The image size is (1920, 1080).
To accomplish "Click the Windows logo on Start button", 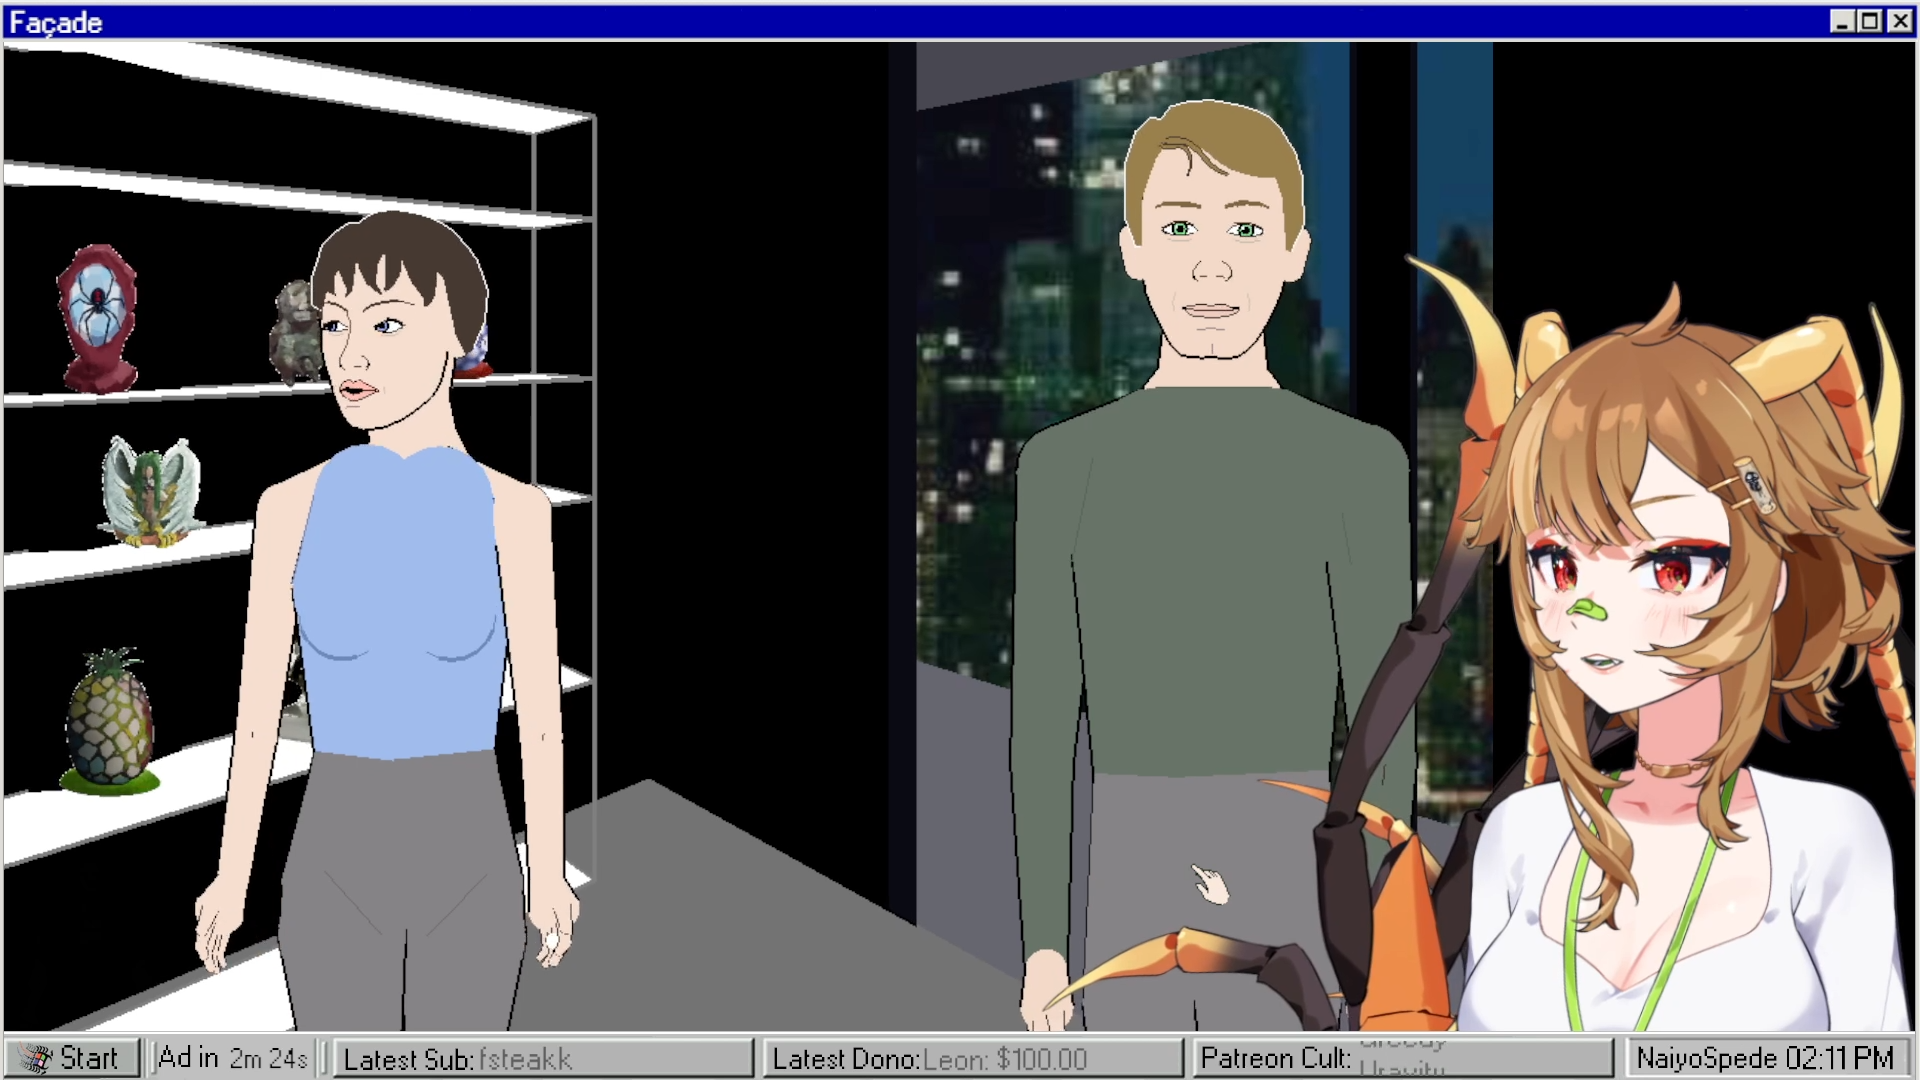I will 36,1059.
